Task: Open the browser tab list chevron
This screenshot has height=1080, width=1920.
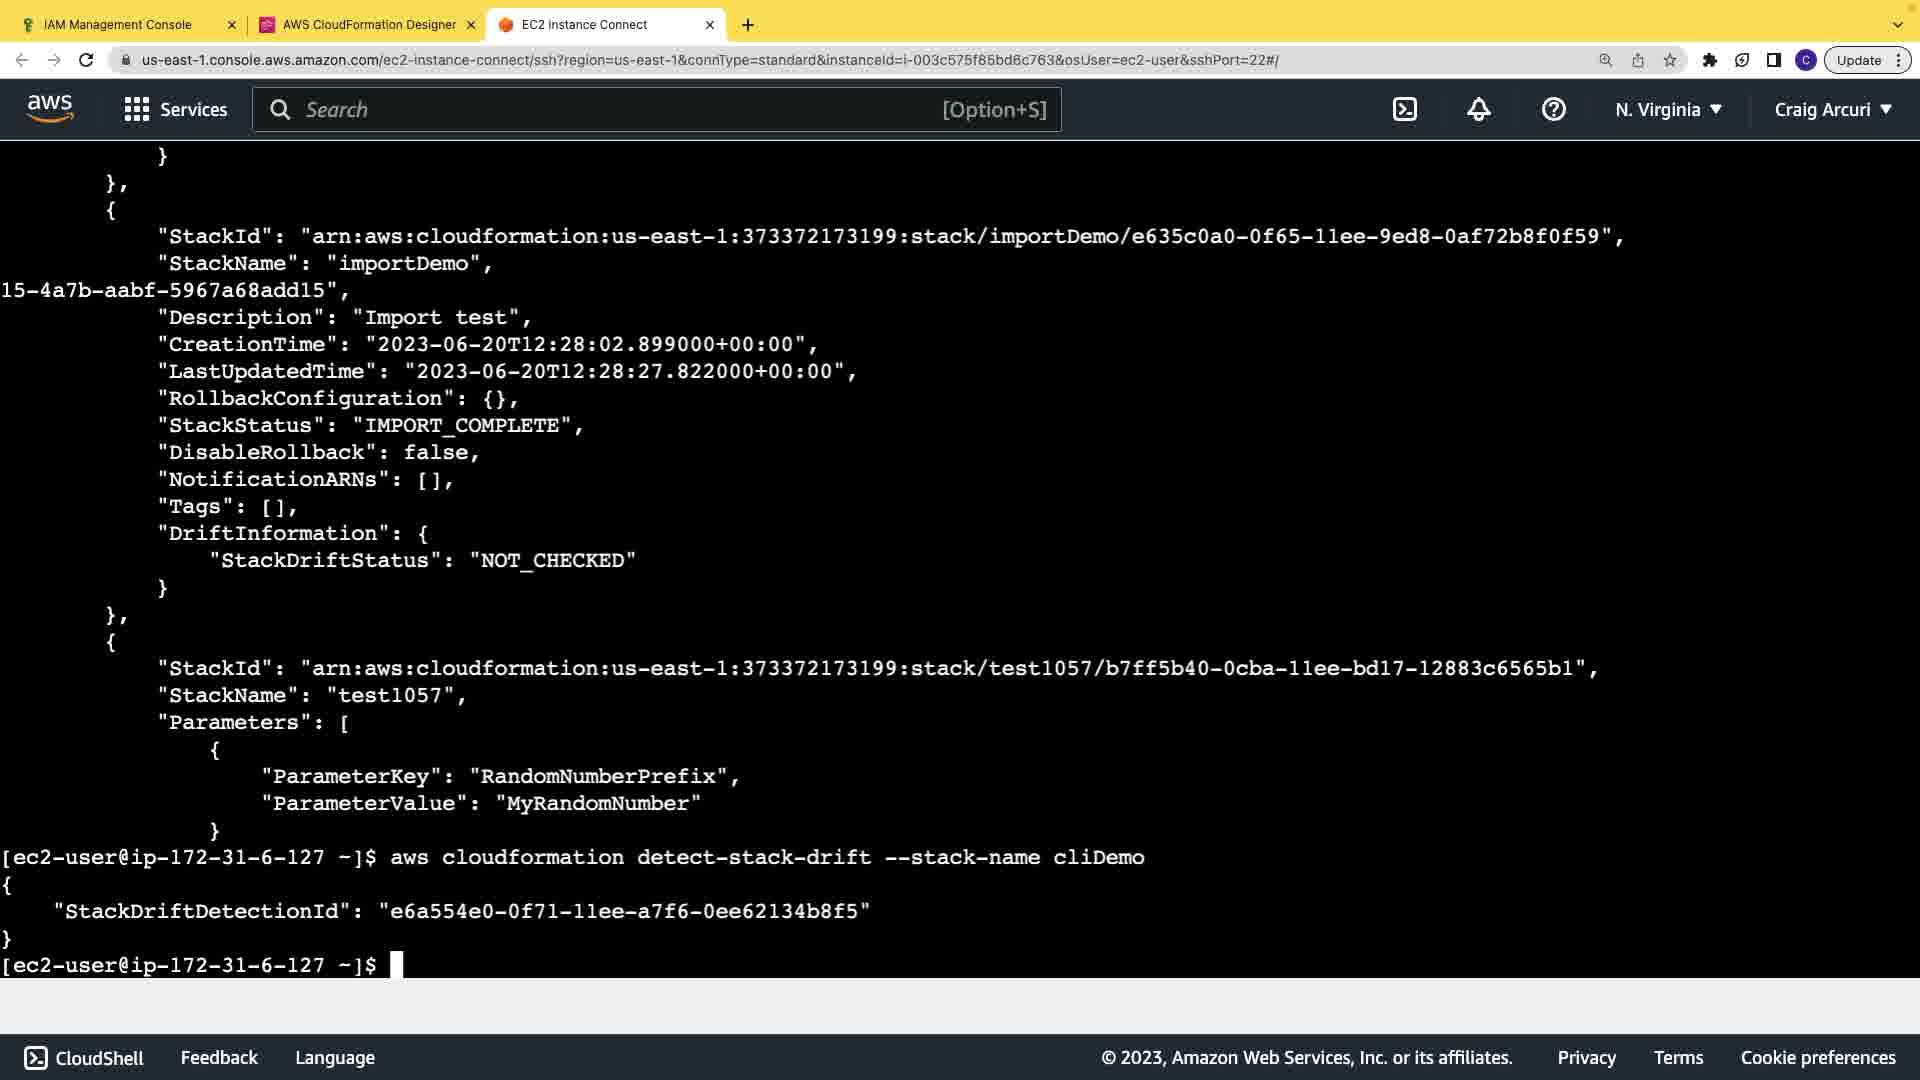Action: coord(1897,24)
